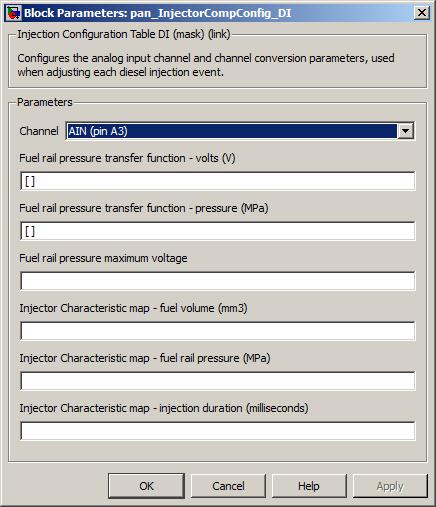Click the fuel rail pressure maximum voltage field
436x507 pixels.
(218, 281)
